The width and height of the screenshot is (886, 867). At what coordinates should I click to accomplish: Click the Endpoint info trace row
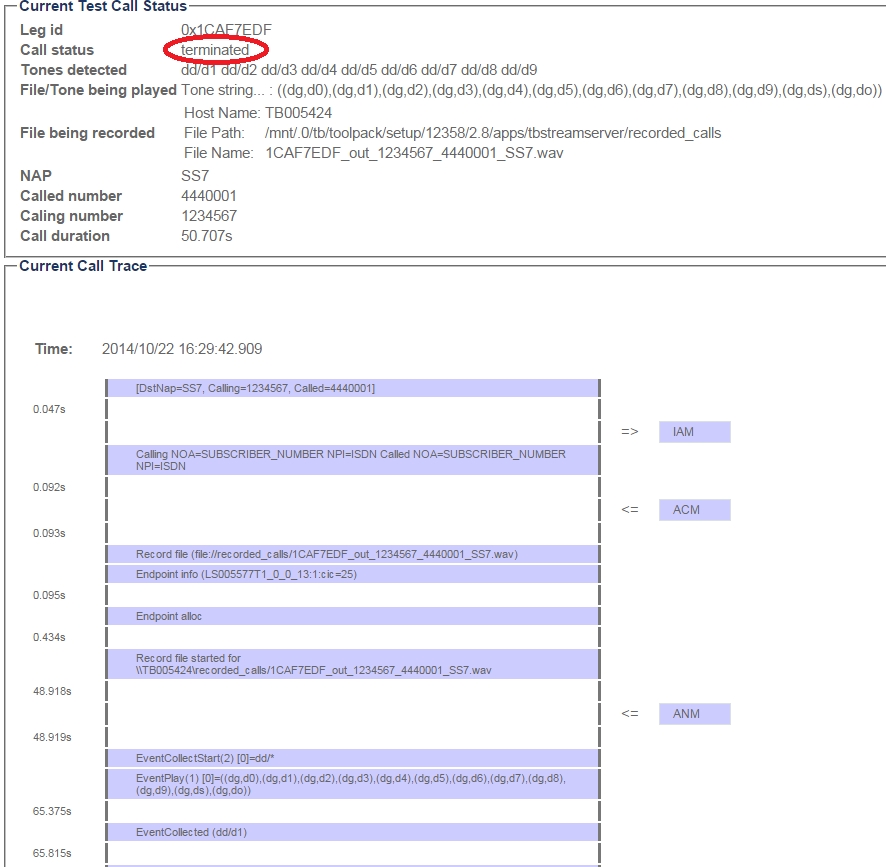[353, 574]
